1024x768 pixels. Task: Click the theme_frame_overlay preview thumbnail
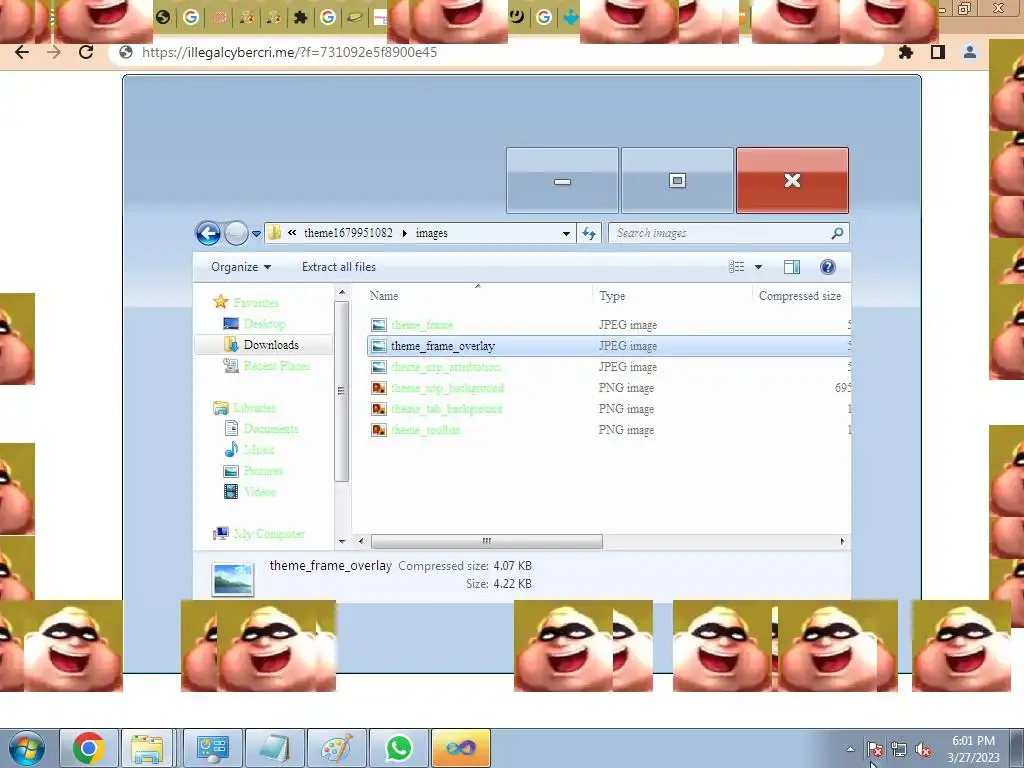point(233,579)
